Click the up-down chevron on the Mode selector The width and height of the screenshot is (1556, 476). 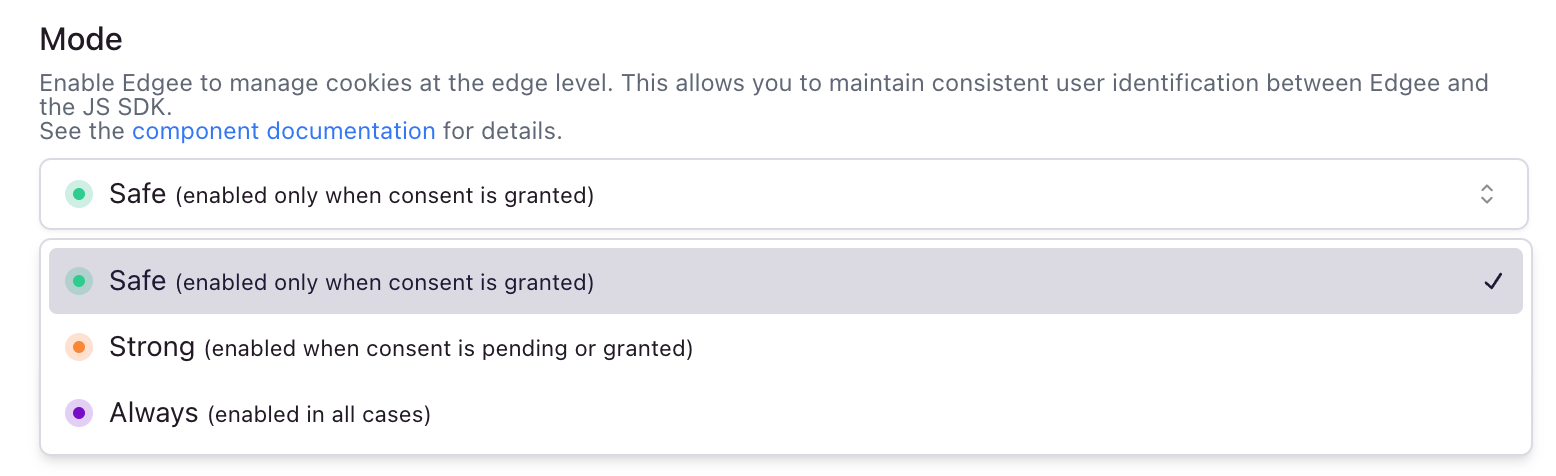click(1486, 194)
